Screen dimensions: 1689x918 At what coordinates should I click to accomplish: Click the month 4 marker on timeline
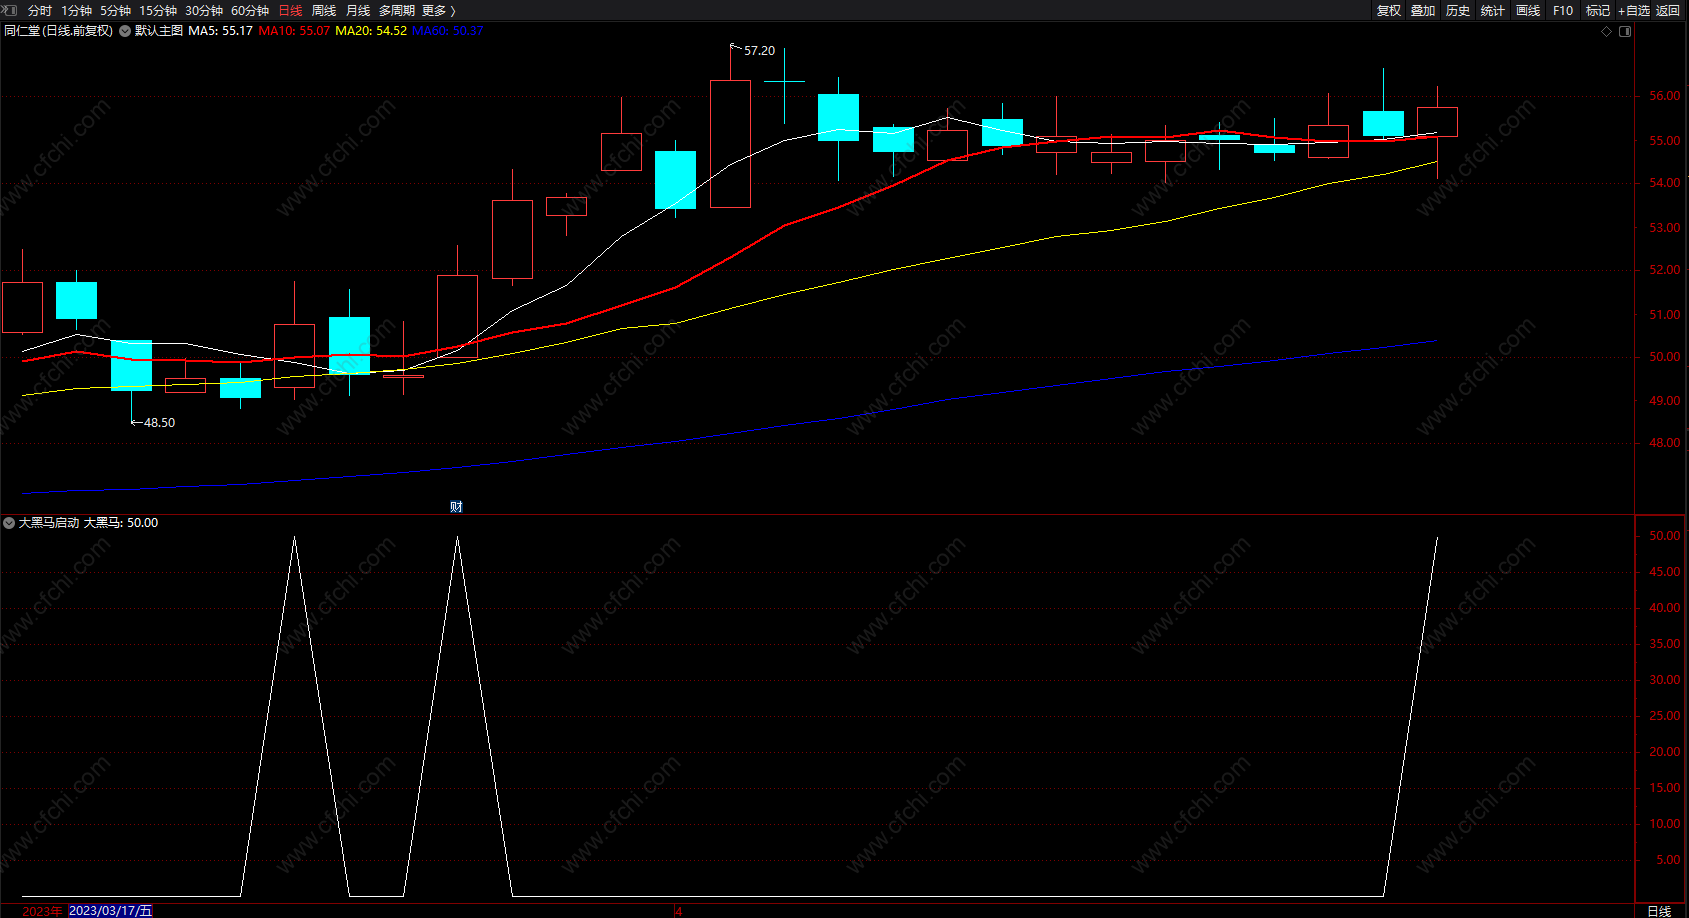[x=678, y=911]
